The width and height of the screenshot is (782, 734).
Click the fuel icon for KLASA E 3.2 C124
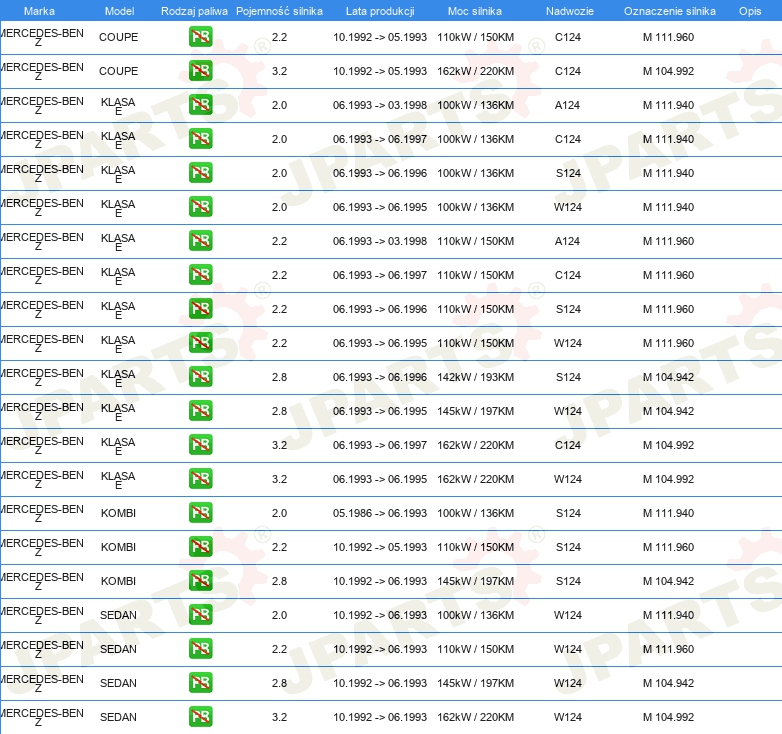200,444
